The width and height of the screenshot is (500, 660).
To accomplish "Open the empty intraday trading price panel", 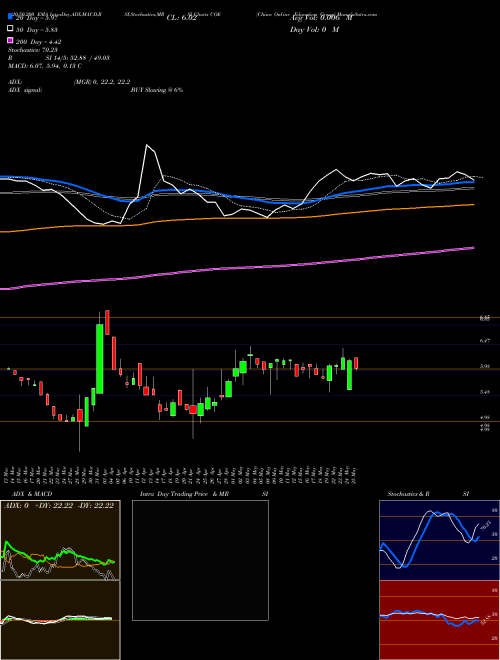I will (x=200, y=560).
